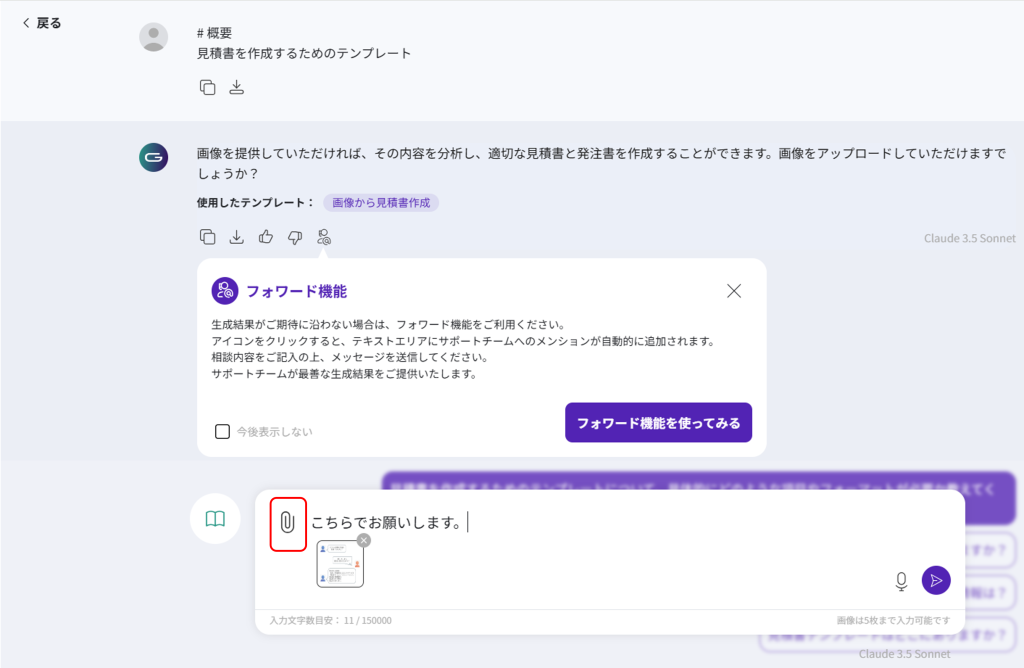The width and height of the screenshot is (1024, 668).
Task: Copy the user's prompt message
Action: coord(208,87)
